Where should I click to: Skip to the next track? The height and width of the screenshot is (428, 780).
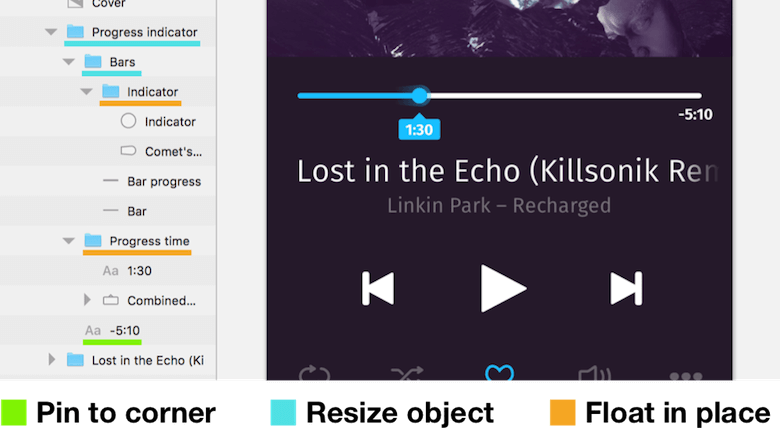[x=626, y=288]
